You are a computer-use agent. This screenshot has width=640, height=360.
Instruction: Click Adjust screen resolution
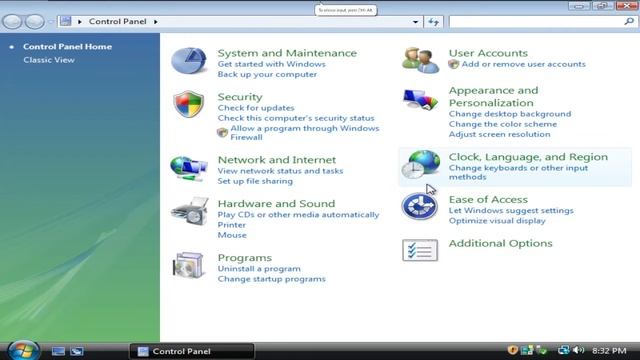tap(499, 134)
